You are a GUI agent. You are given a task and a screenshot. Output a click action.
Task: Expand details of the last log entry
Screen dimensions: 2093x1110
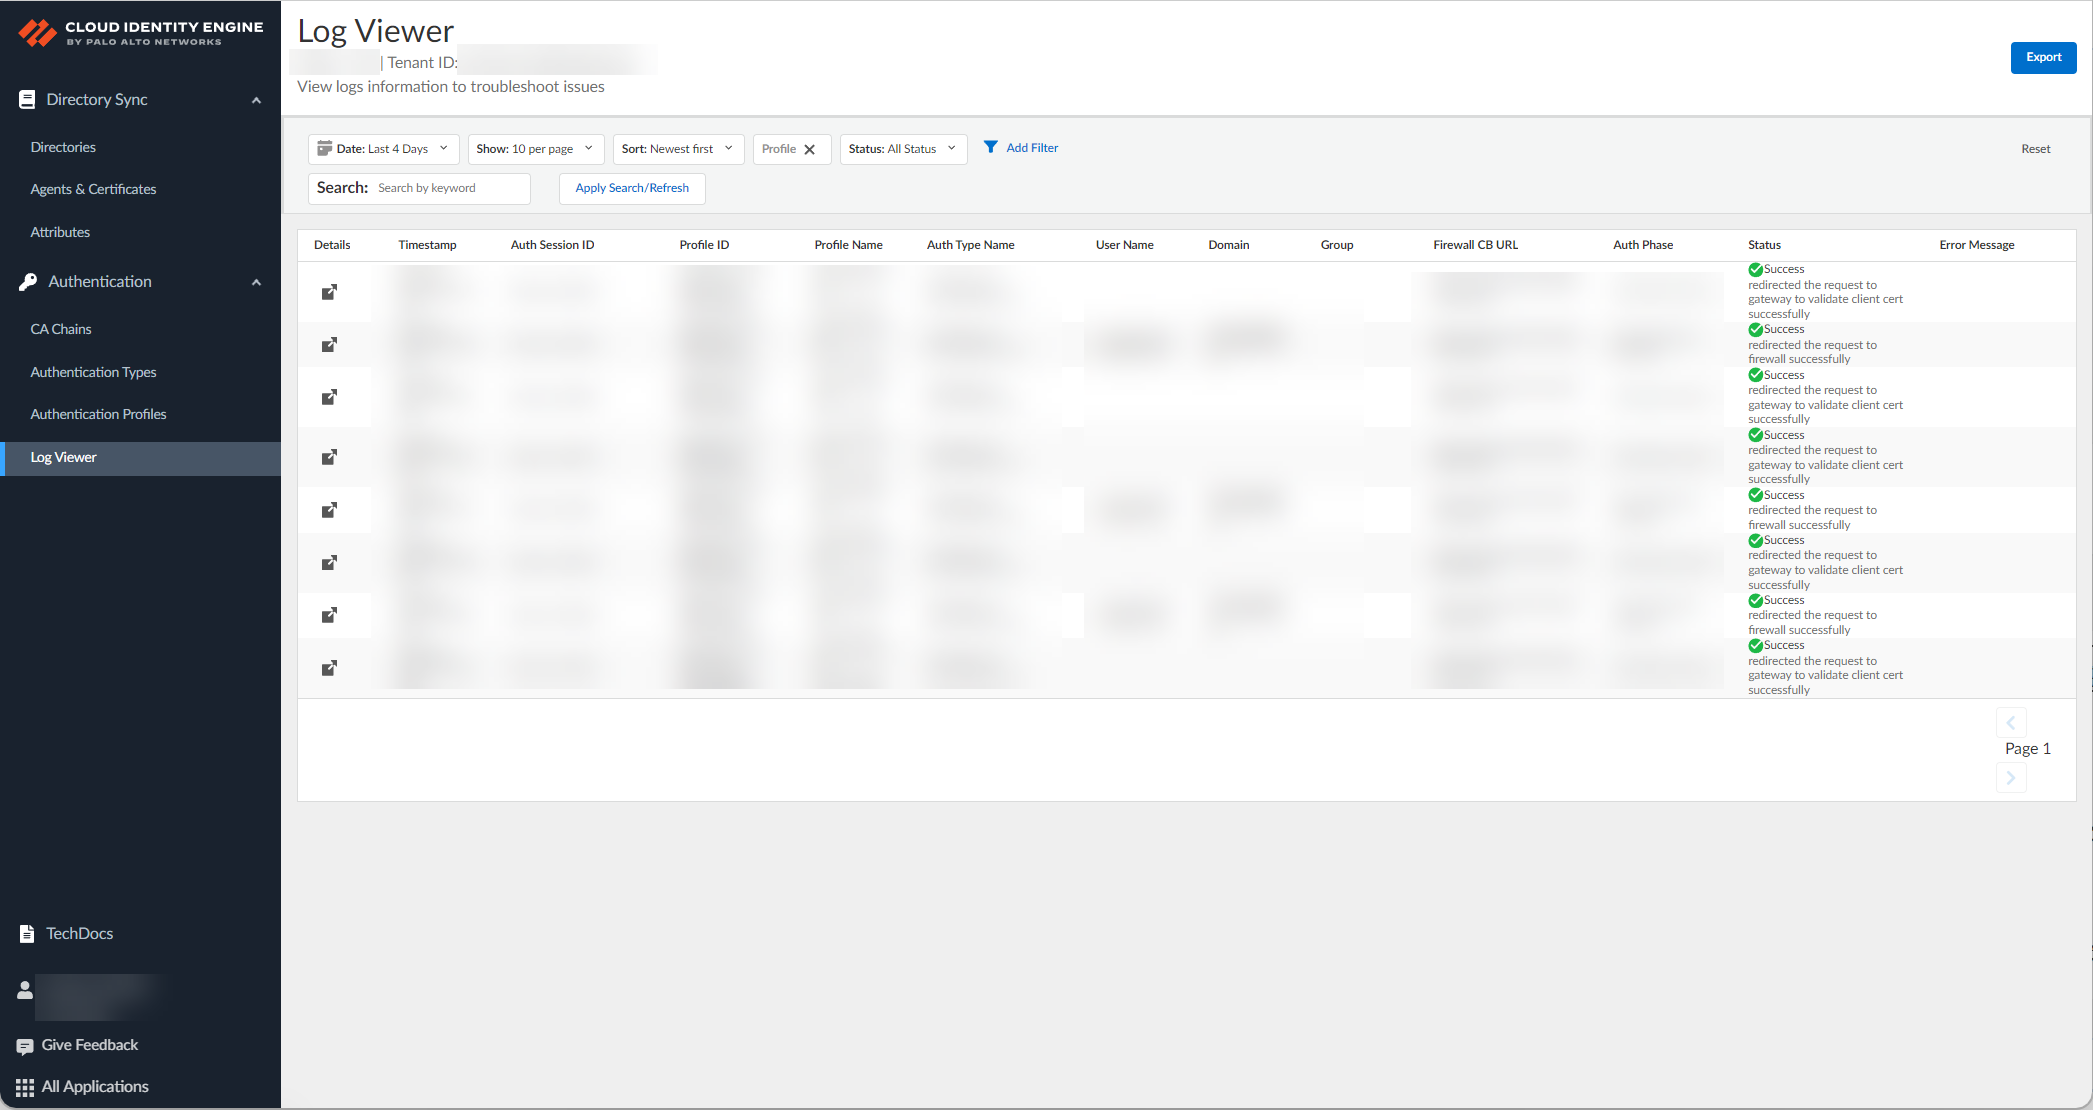point(329,668)
